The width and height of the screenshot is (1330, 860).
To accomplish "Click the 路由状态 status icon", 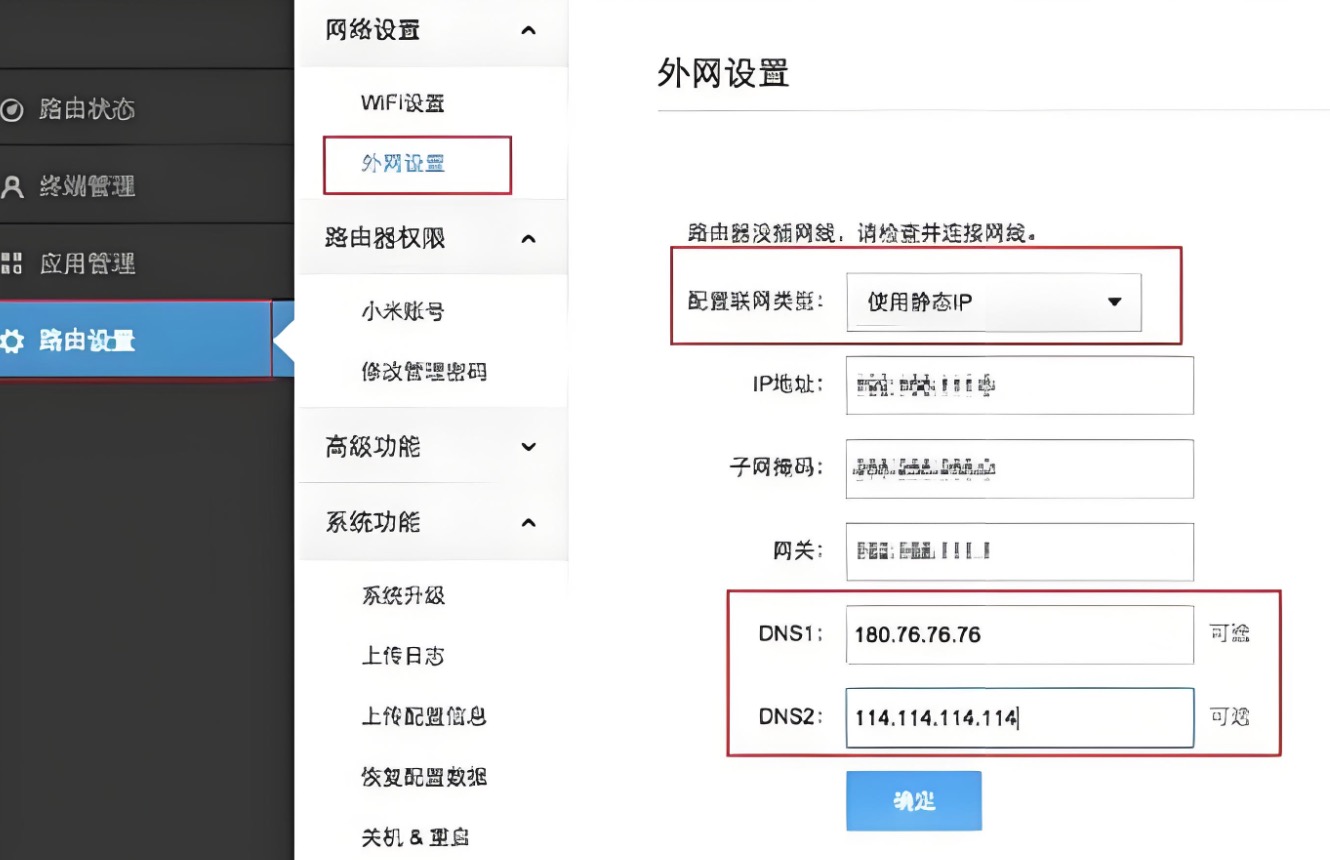I will pyautogui.click(x=11, y=109).
